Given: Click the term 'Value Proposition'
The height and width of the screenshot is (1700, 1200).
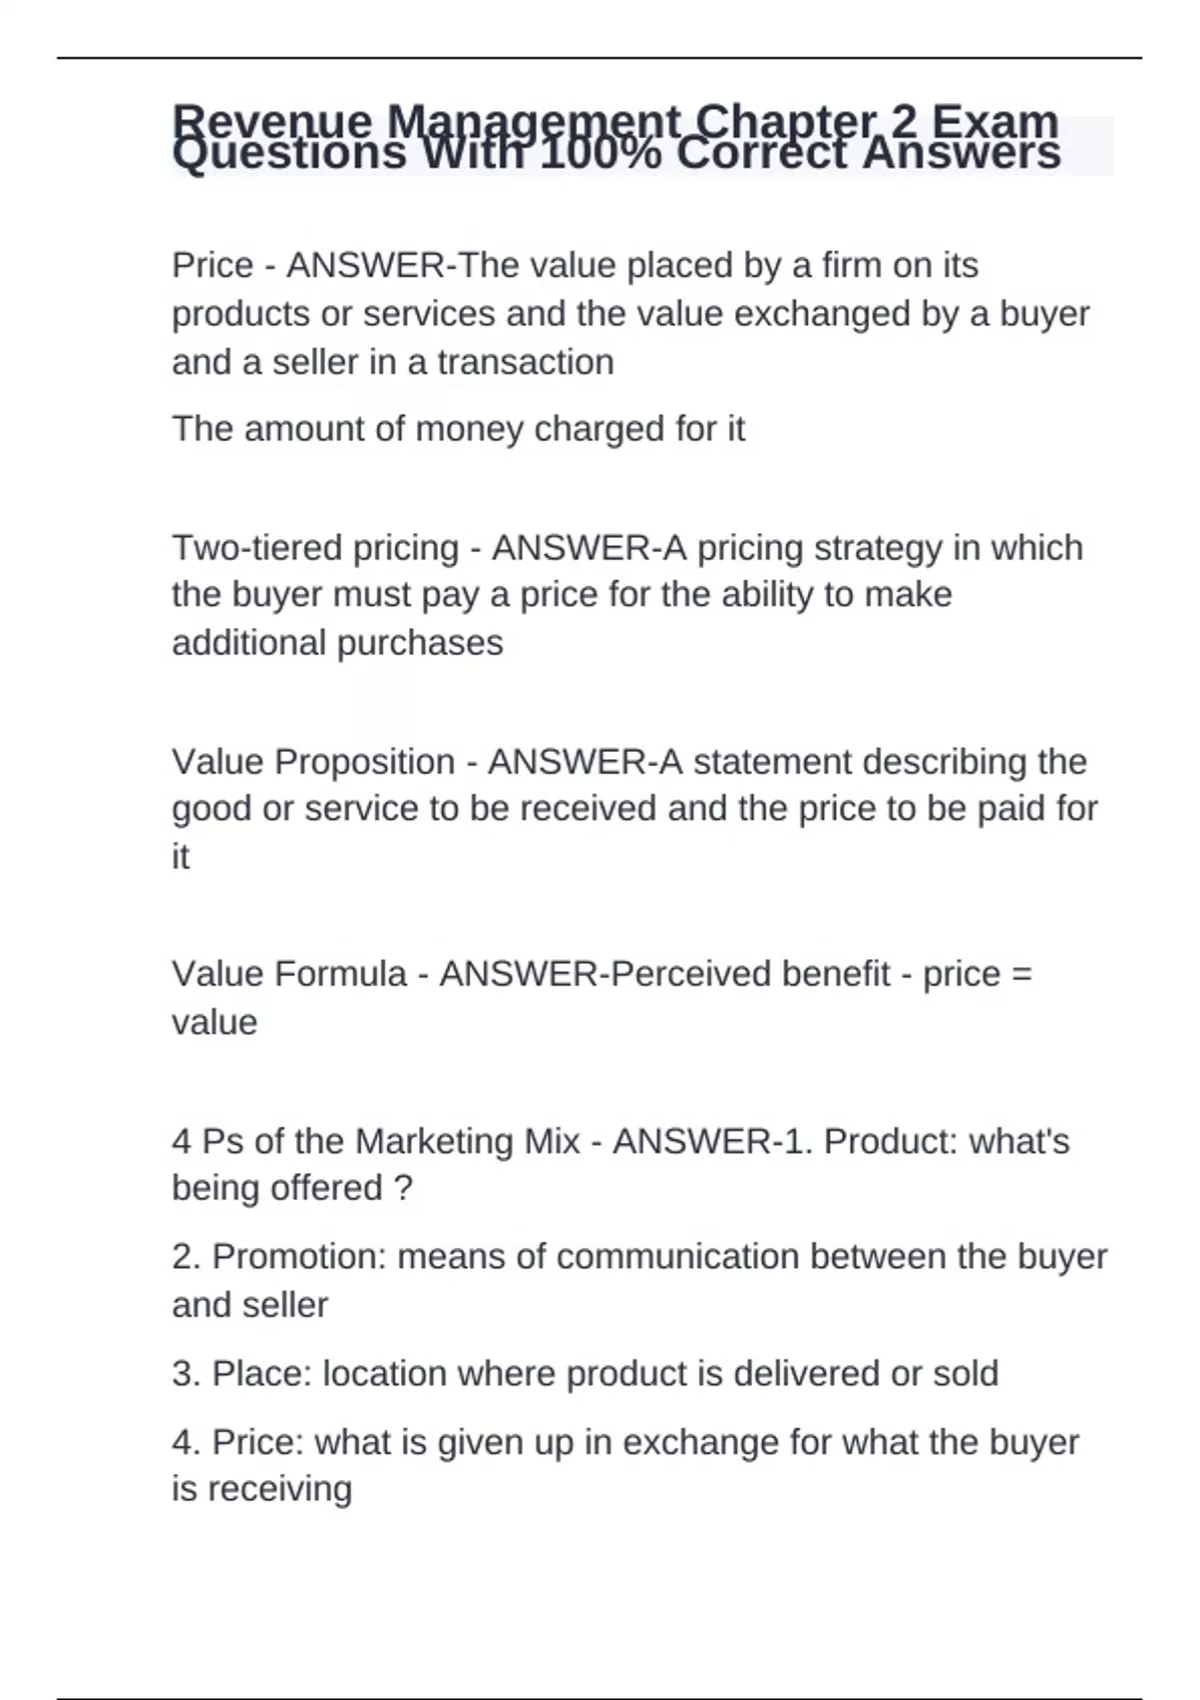Looking at the screenshot, I should click(x=313, y=762).
